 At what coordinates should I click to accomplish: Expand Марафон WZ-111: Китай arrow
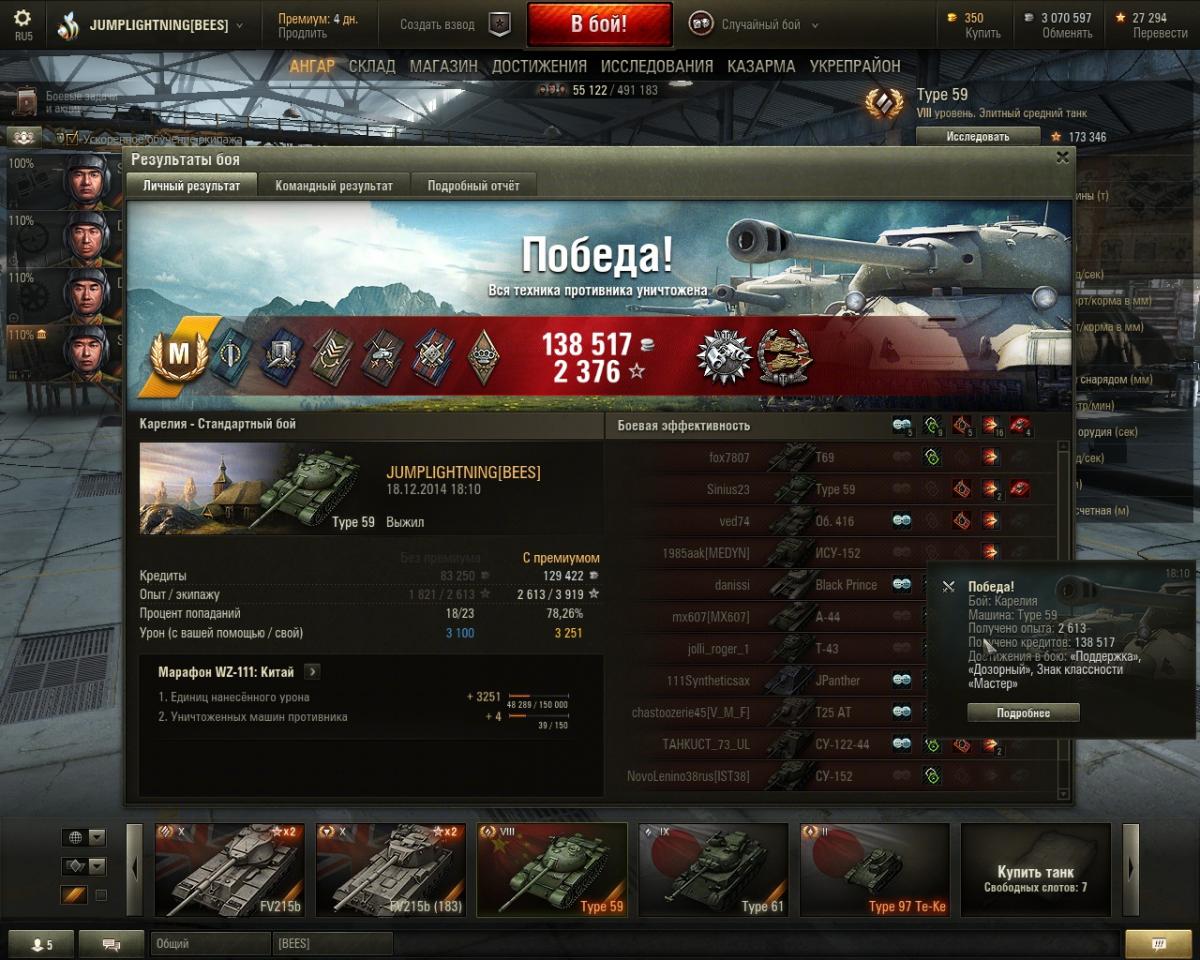tap(312, 672)
